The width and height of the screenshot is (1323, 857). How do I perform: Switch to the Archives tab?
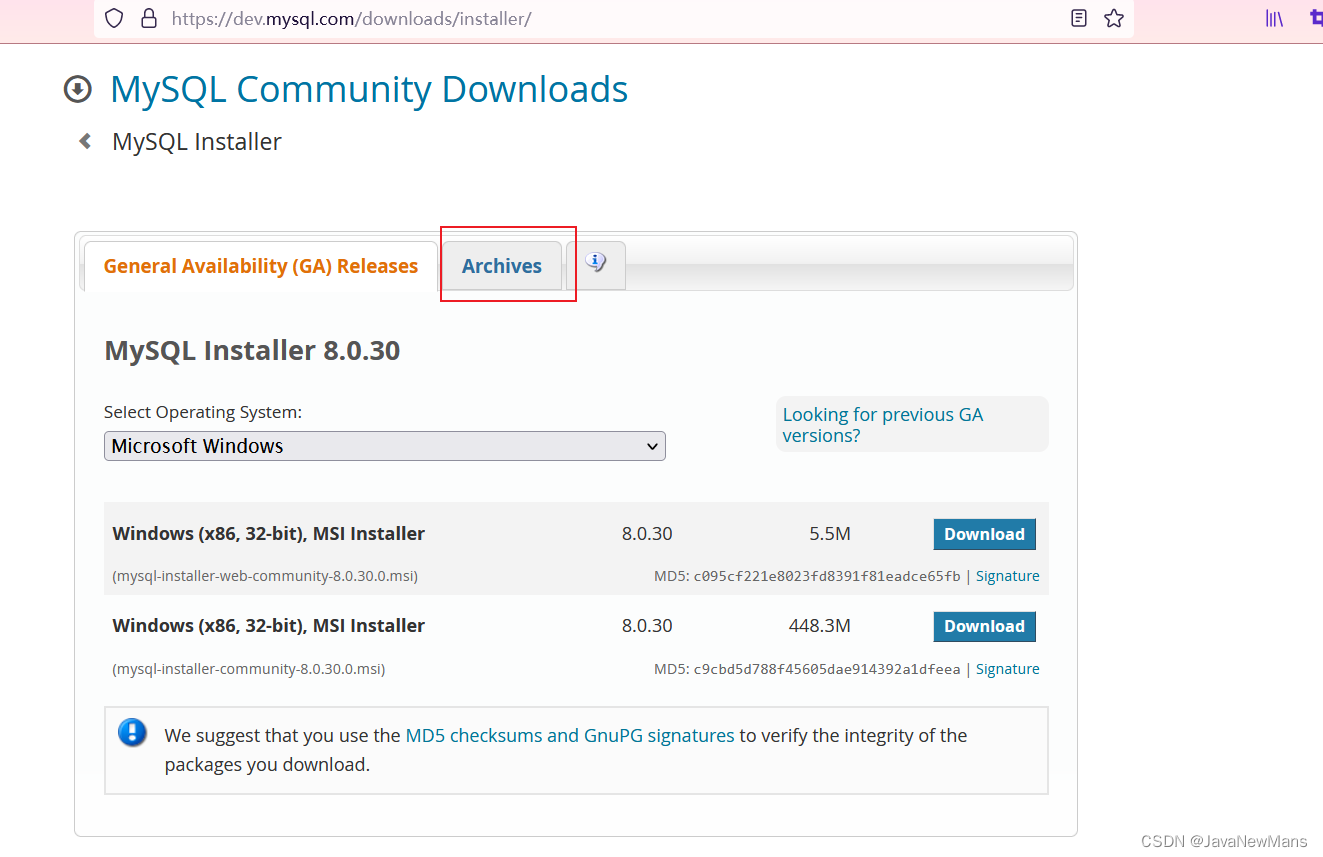click(x=502, y=266)
